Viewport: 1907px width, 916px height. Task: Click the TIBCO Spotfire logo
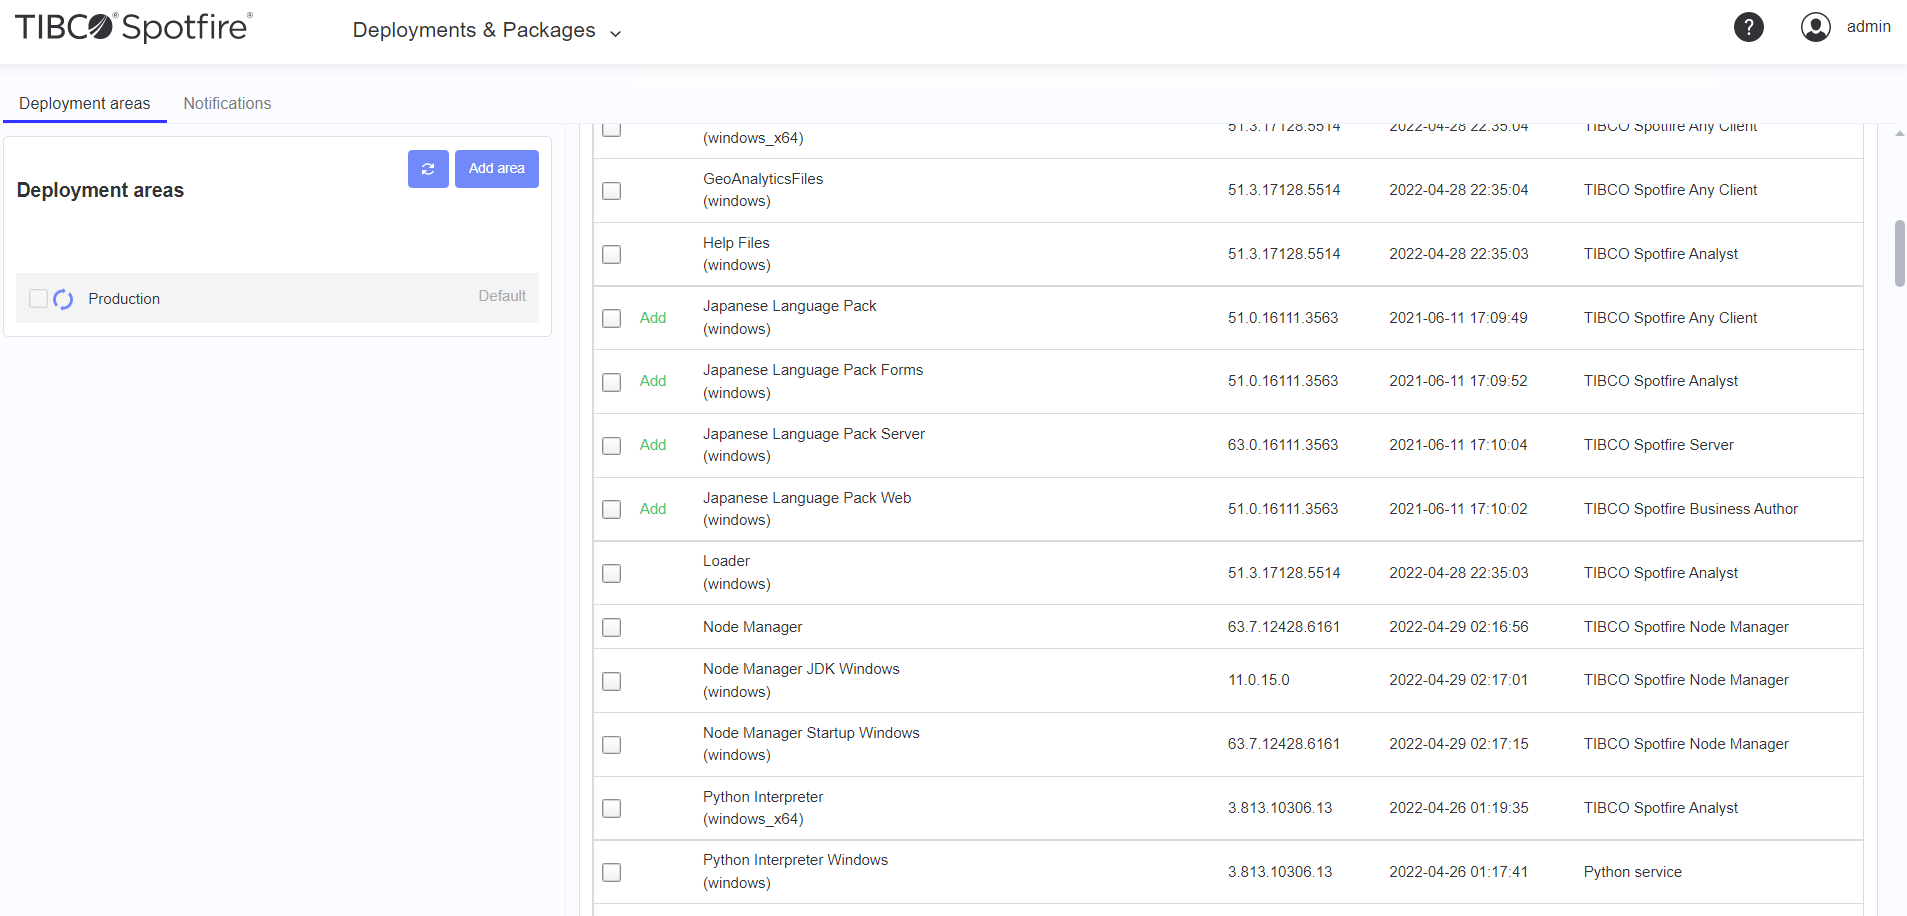[x=134, y=27]
